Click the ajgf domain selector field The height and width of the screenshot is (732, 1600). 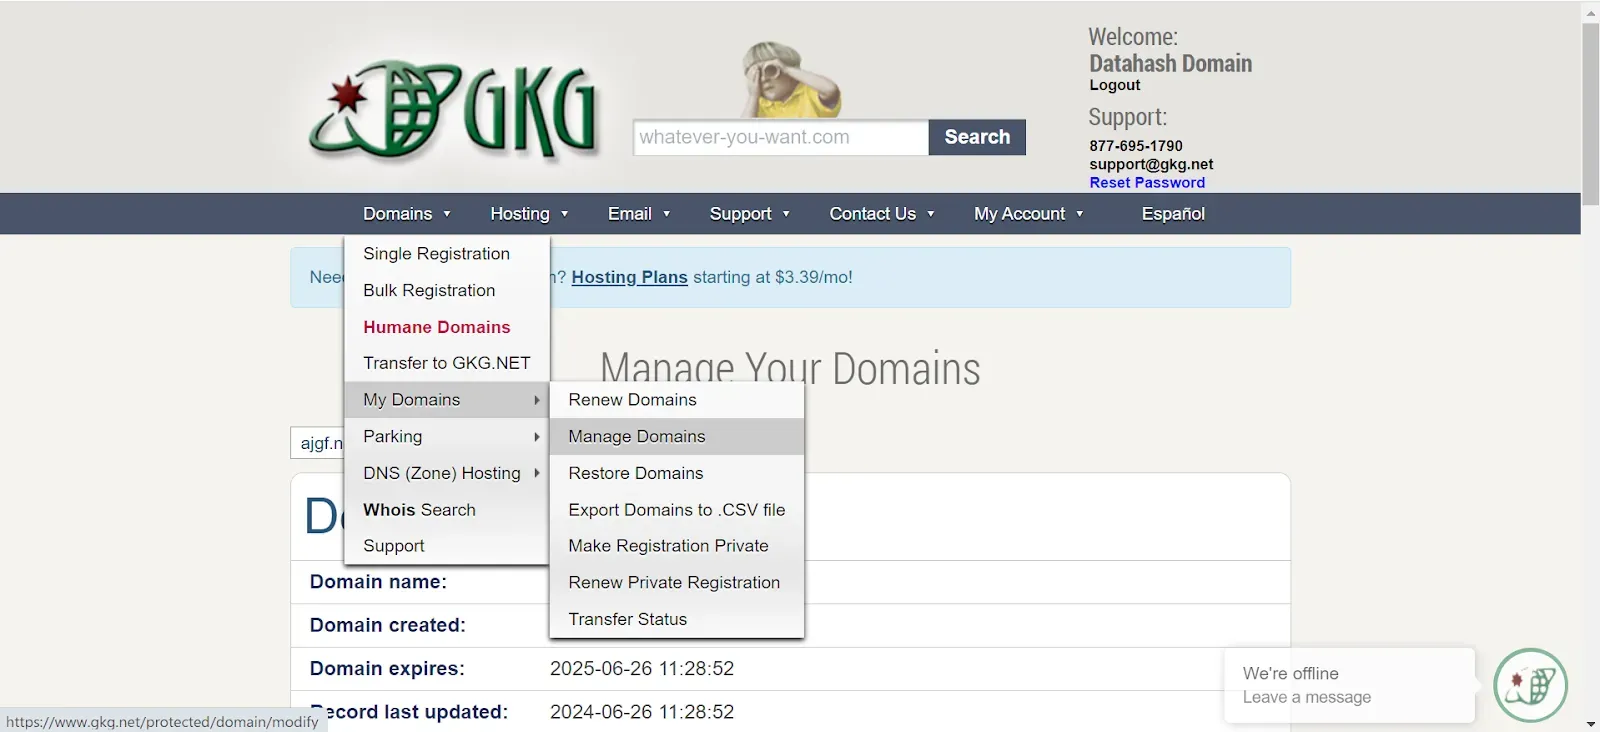(x=318, y=443)
